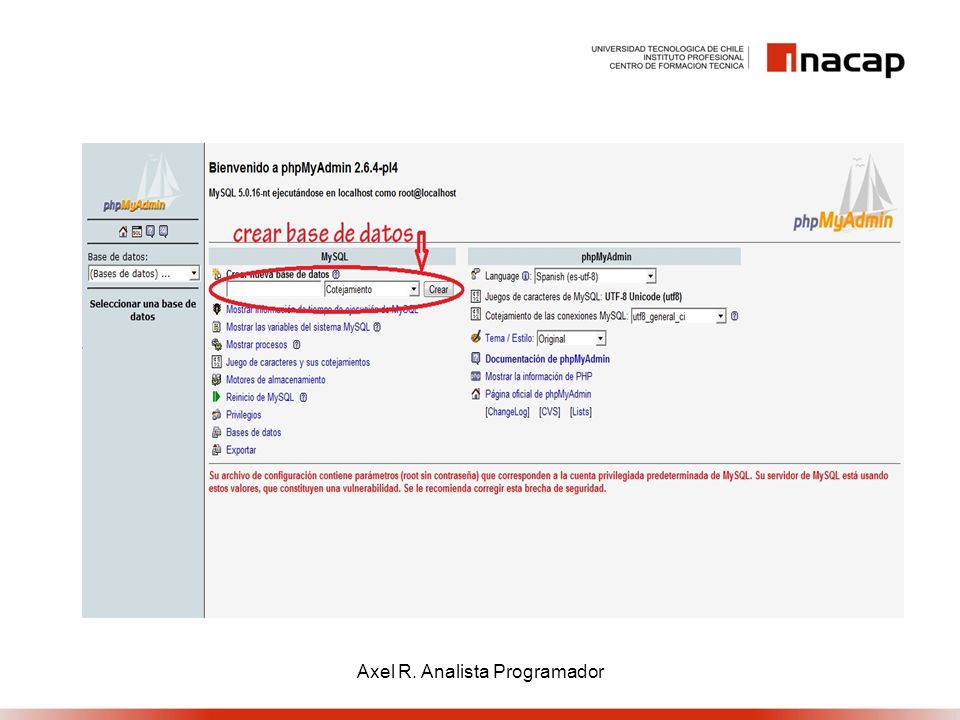Open help icon beside variables del sistema
The height and width of the screenshot is (720, 960).
click(377, 327)
